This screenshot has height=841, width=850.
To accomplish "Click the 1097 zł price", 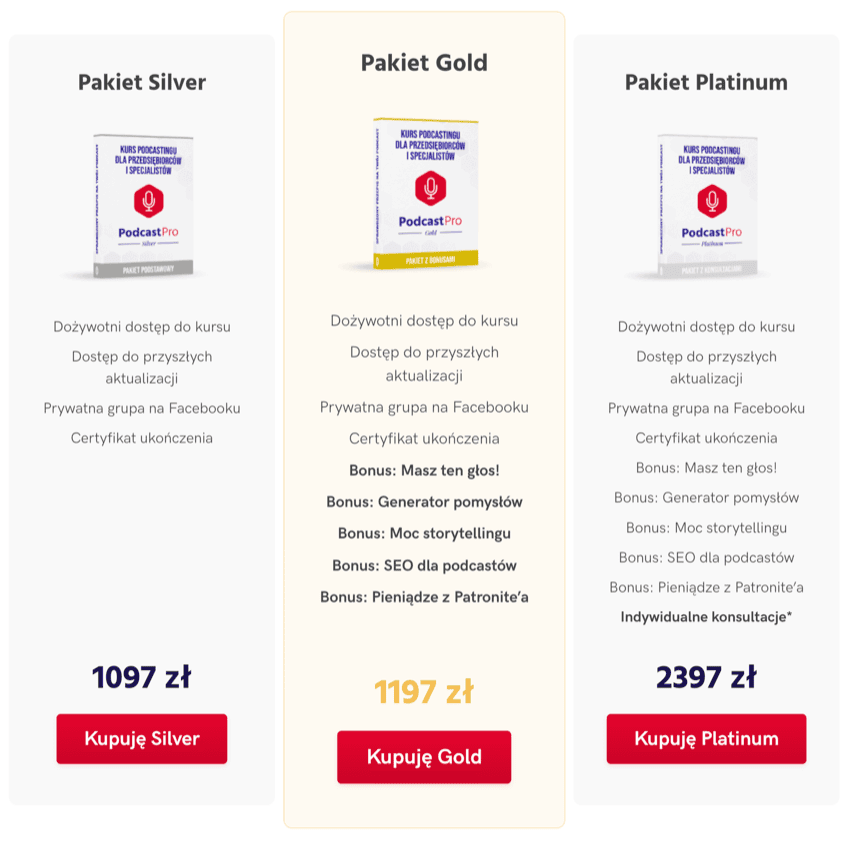I will [142, 677].
